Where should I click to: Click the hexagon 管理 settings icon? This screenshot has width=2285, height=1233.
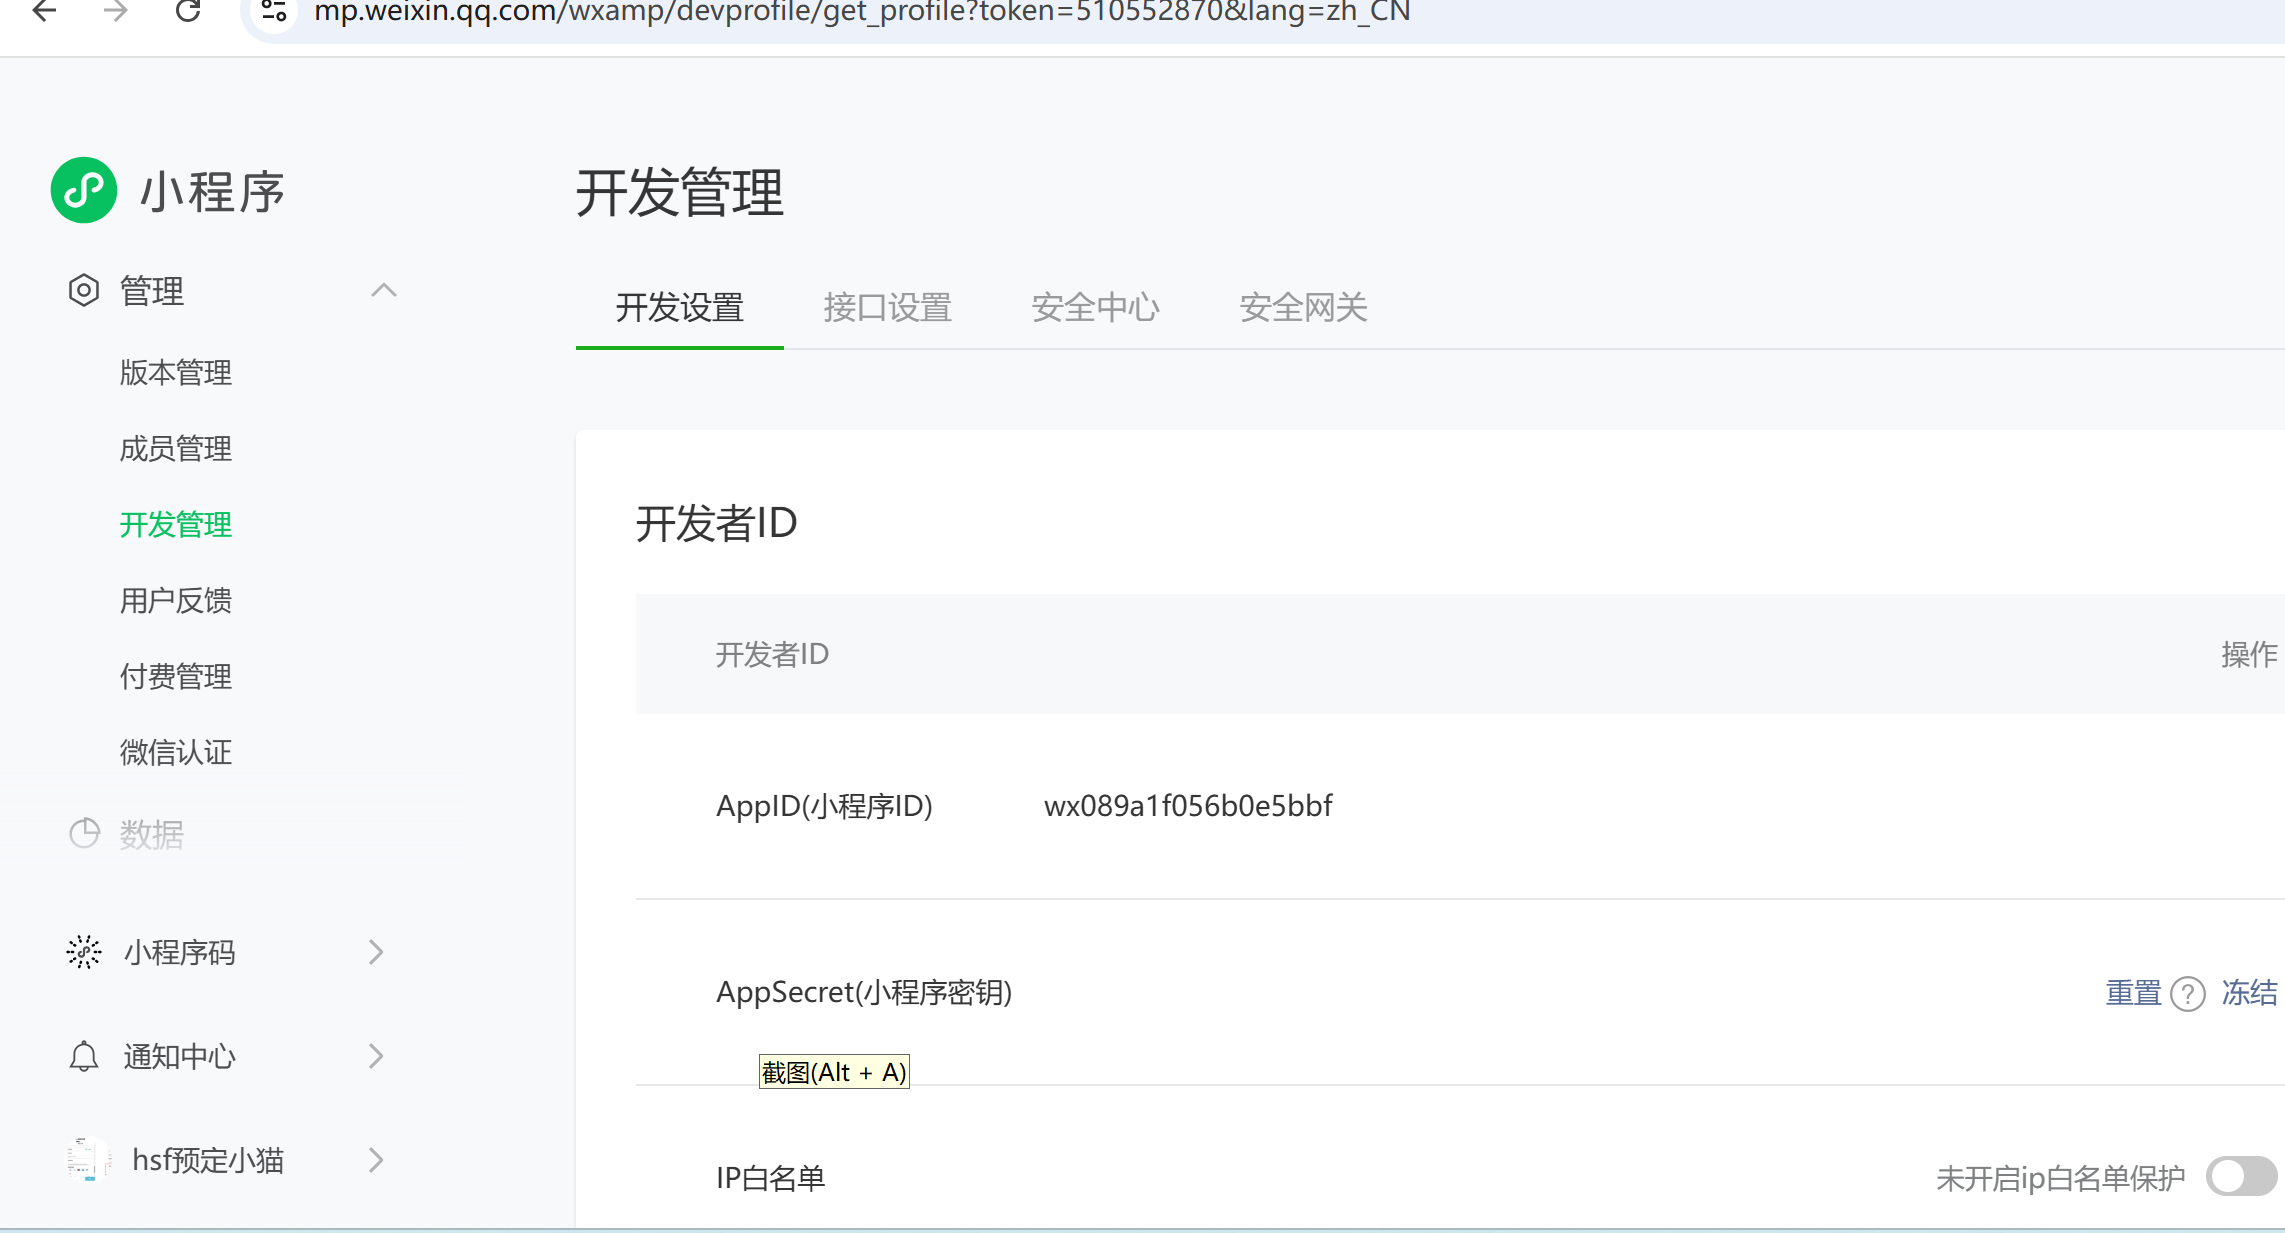tap(84, 291)
